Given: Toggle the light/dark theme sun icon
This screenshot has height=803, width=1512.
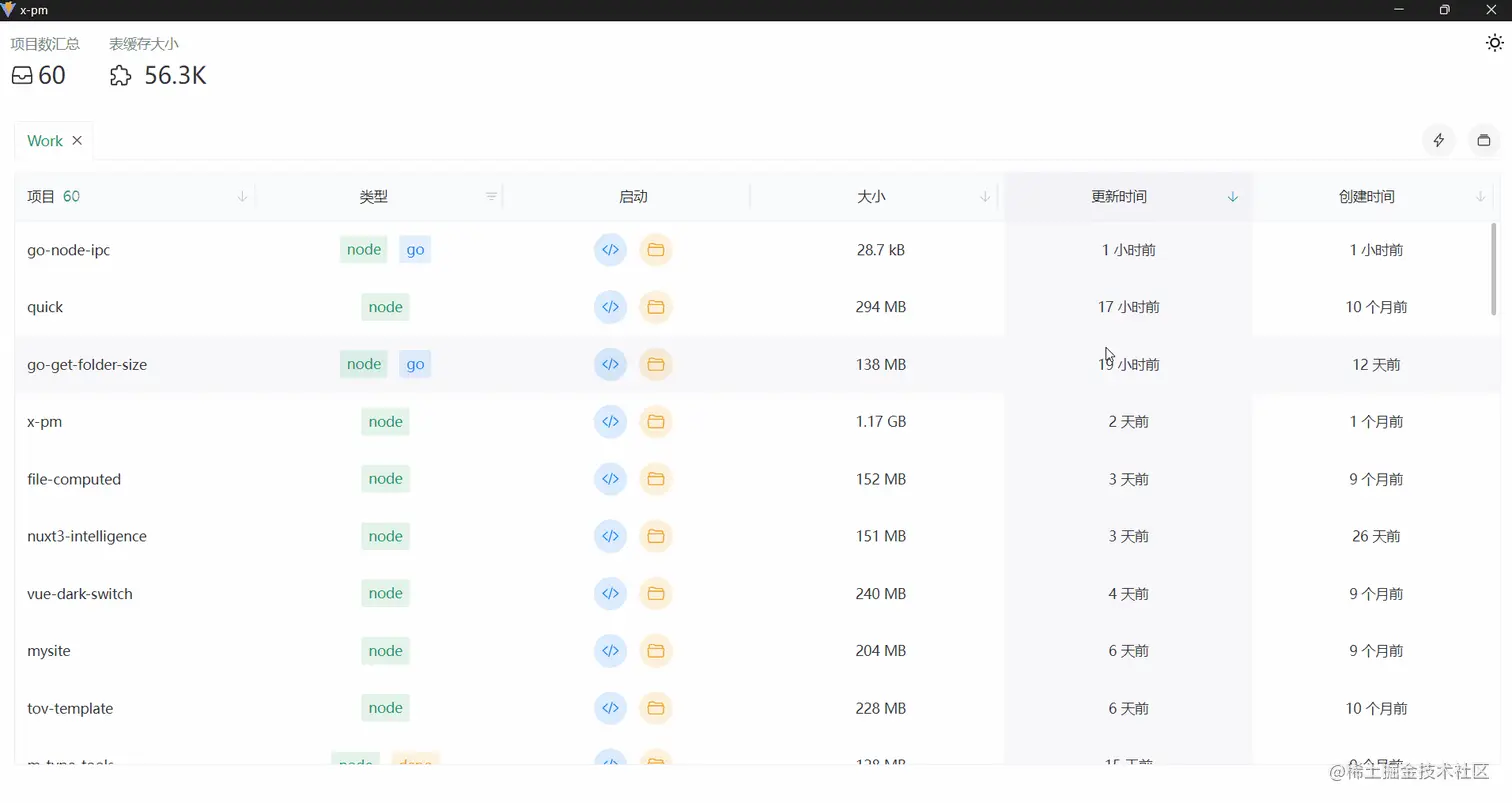Looking at the screenshot, I should click(x=1494, y=43).
